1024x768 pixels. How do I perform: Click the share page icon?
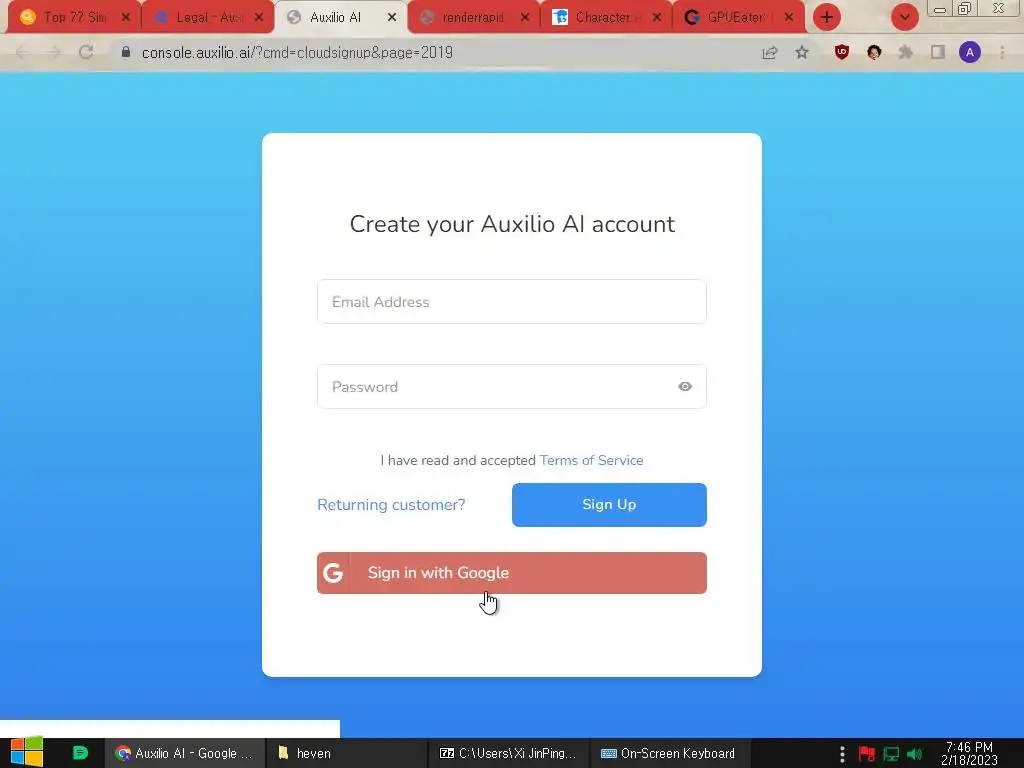[x=770, y=52]
